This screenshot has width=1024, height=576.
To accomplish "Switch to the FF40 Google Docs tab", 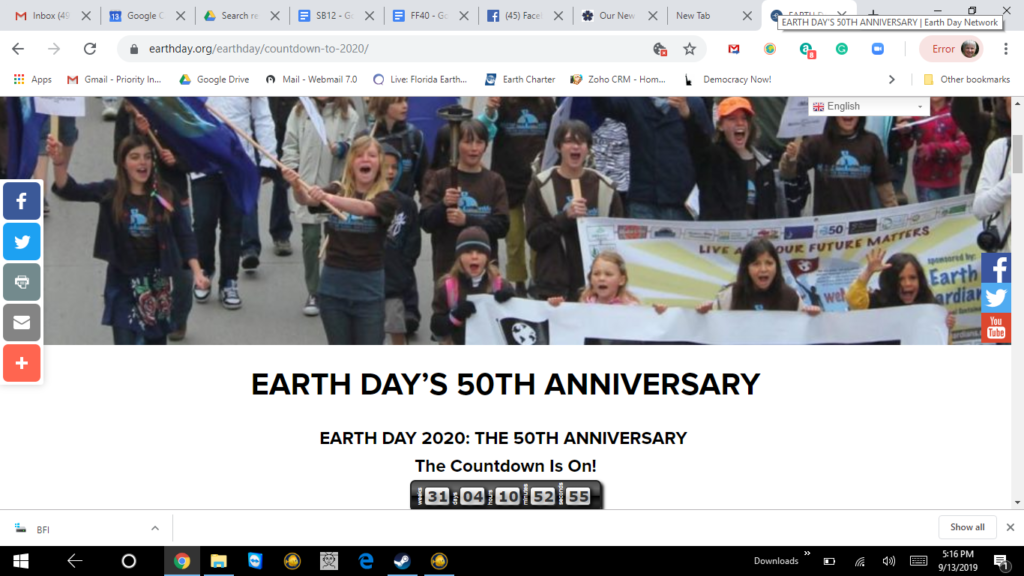I will 421,16.
